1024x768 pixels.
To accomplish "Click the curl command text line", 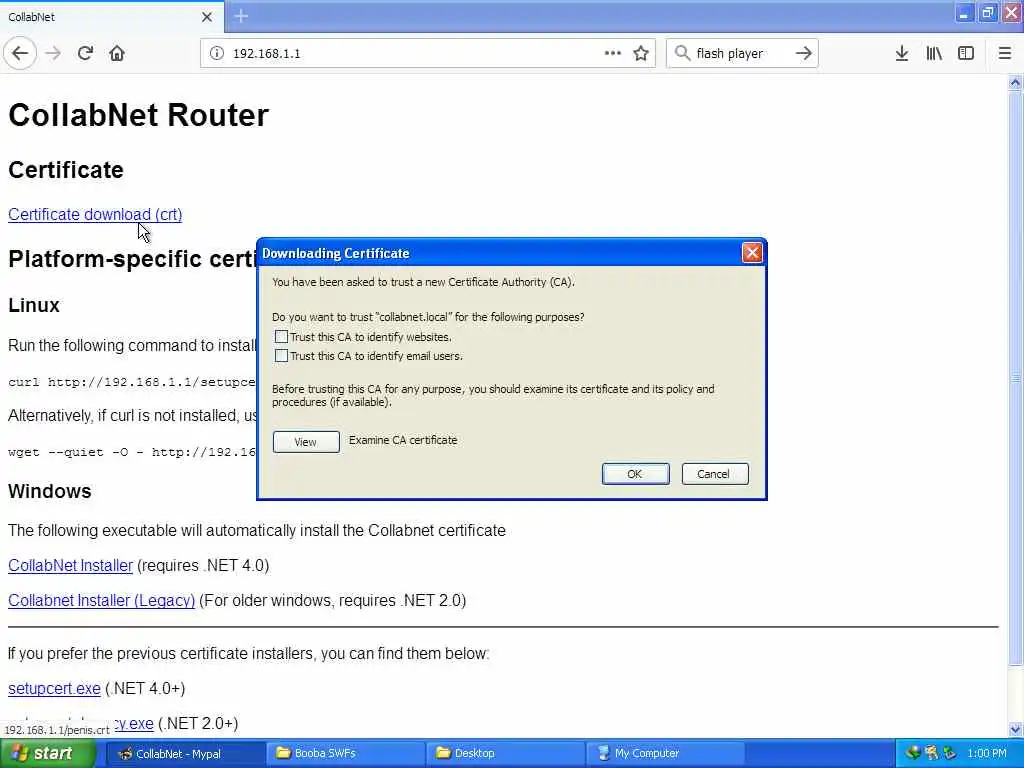I will click(x=131, y=382).
